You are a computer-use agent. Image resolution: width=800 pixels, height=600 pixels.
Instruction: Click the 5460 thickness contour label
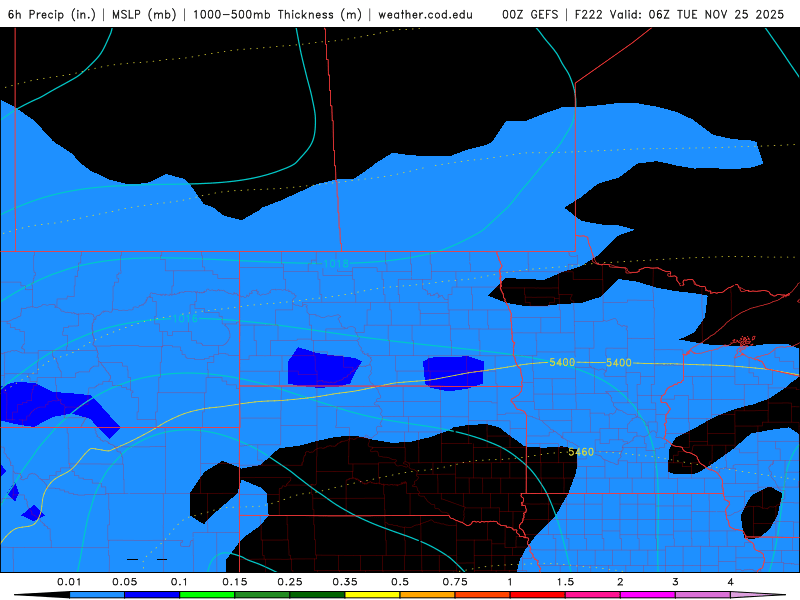(x=581, y=452)
